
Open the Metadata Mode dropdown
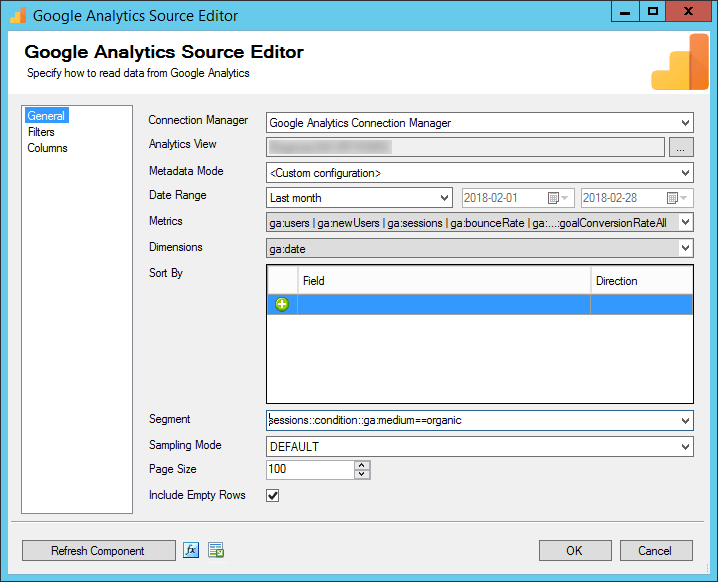pos(685,173)
